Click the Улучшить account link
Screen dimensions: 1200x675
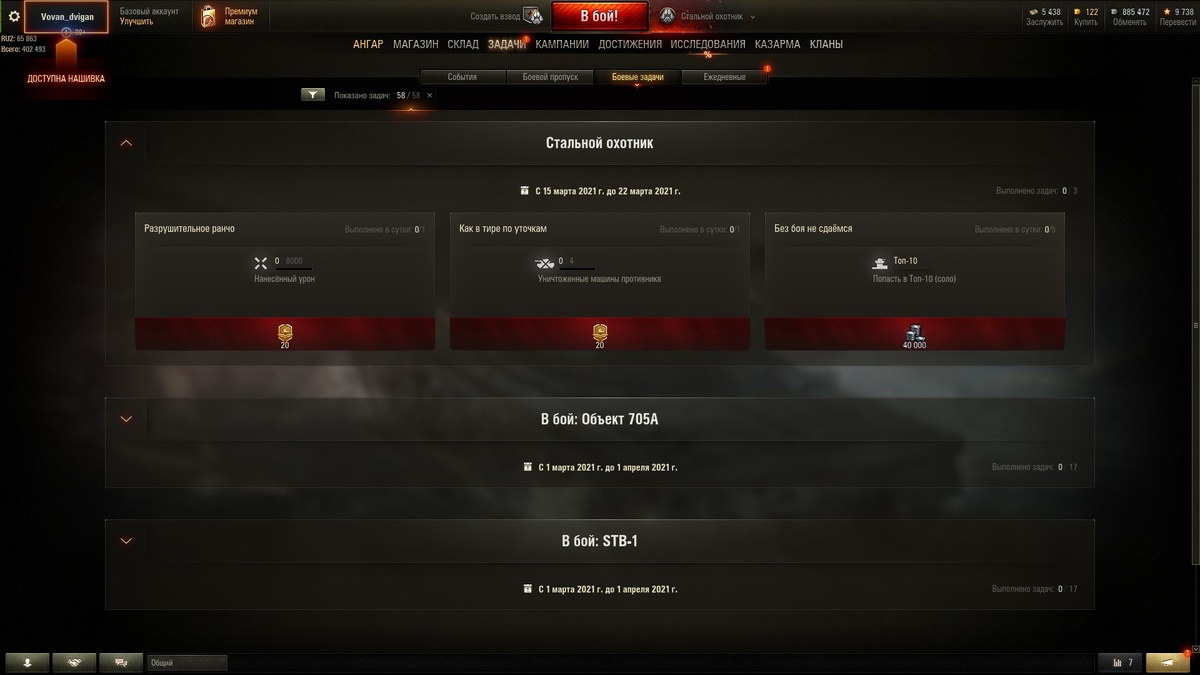coord(136,21)
